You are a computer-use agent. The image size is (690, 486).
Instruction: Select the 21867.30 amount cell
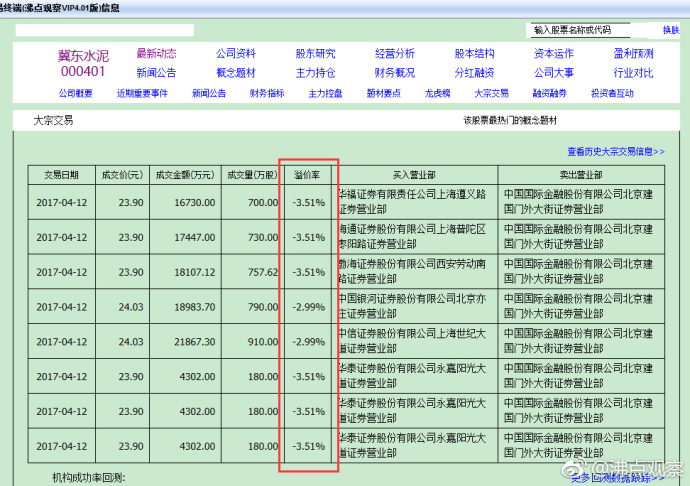click(185, 342)
